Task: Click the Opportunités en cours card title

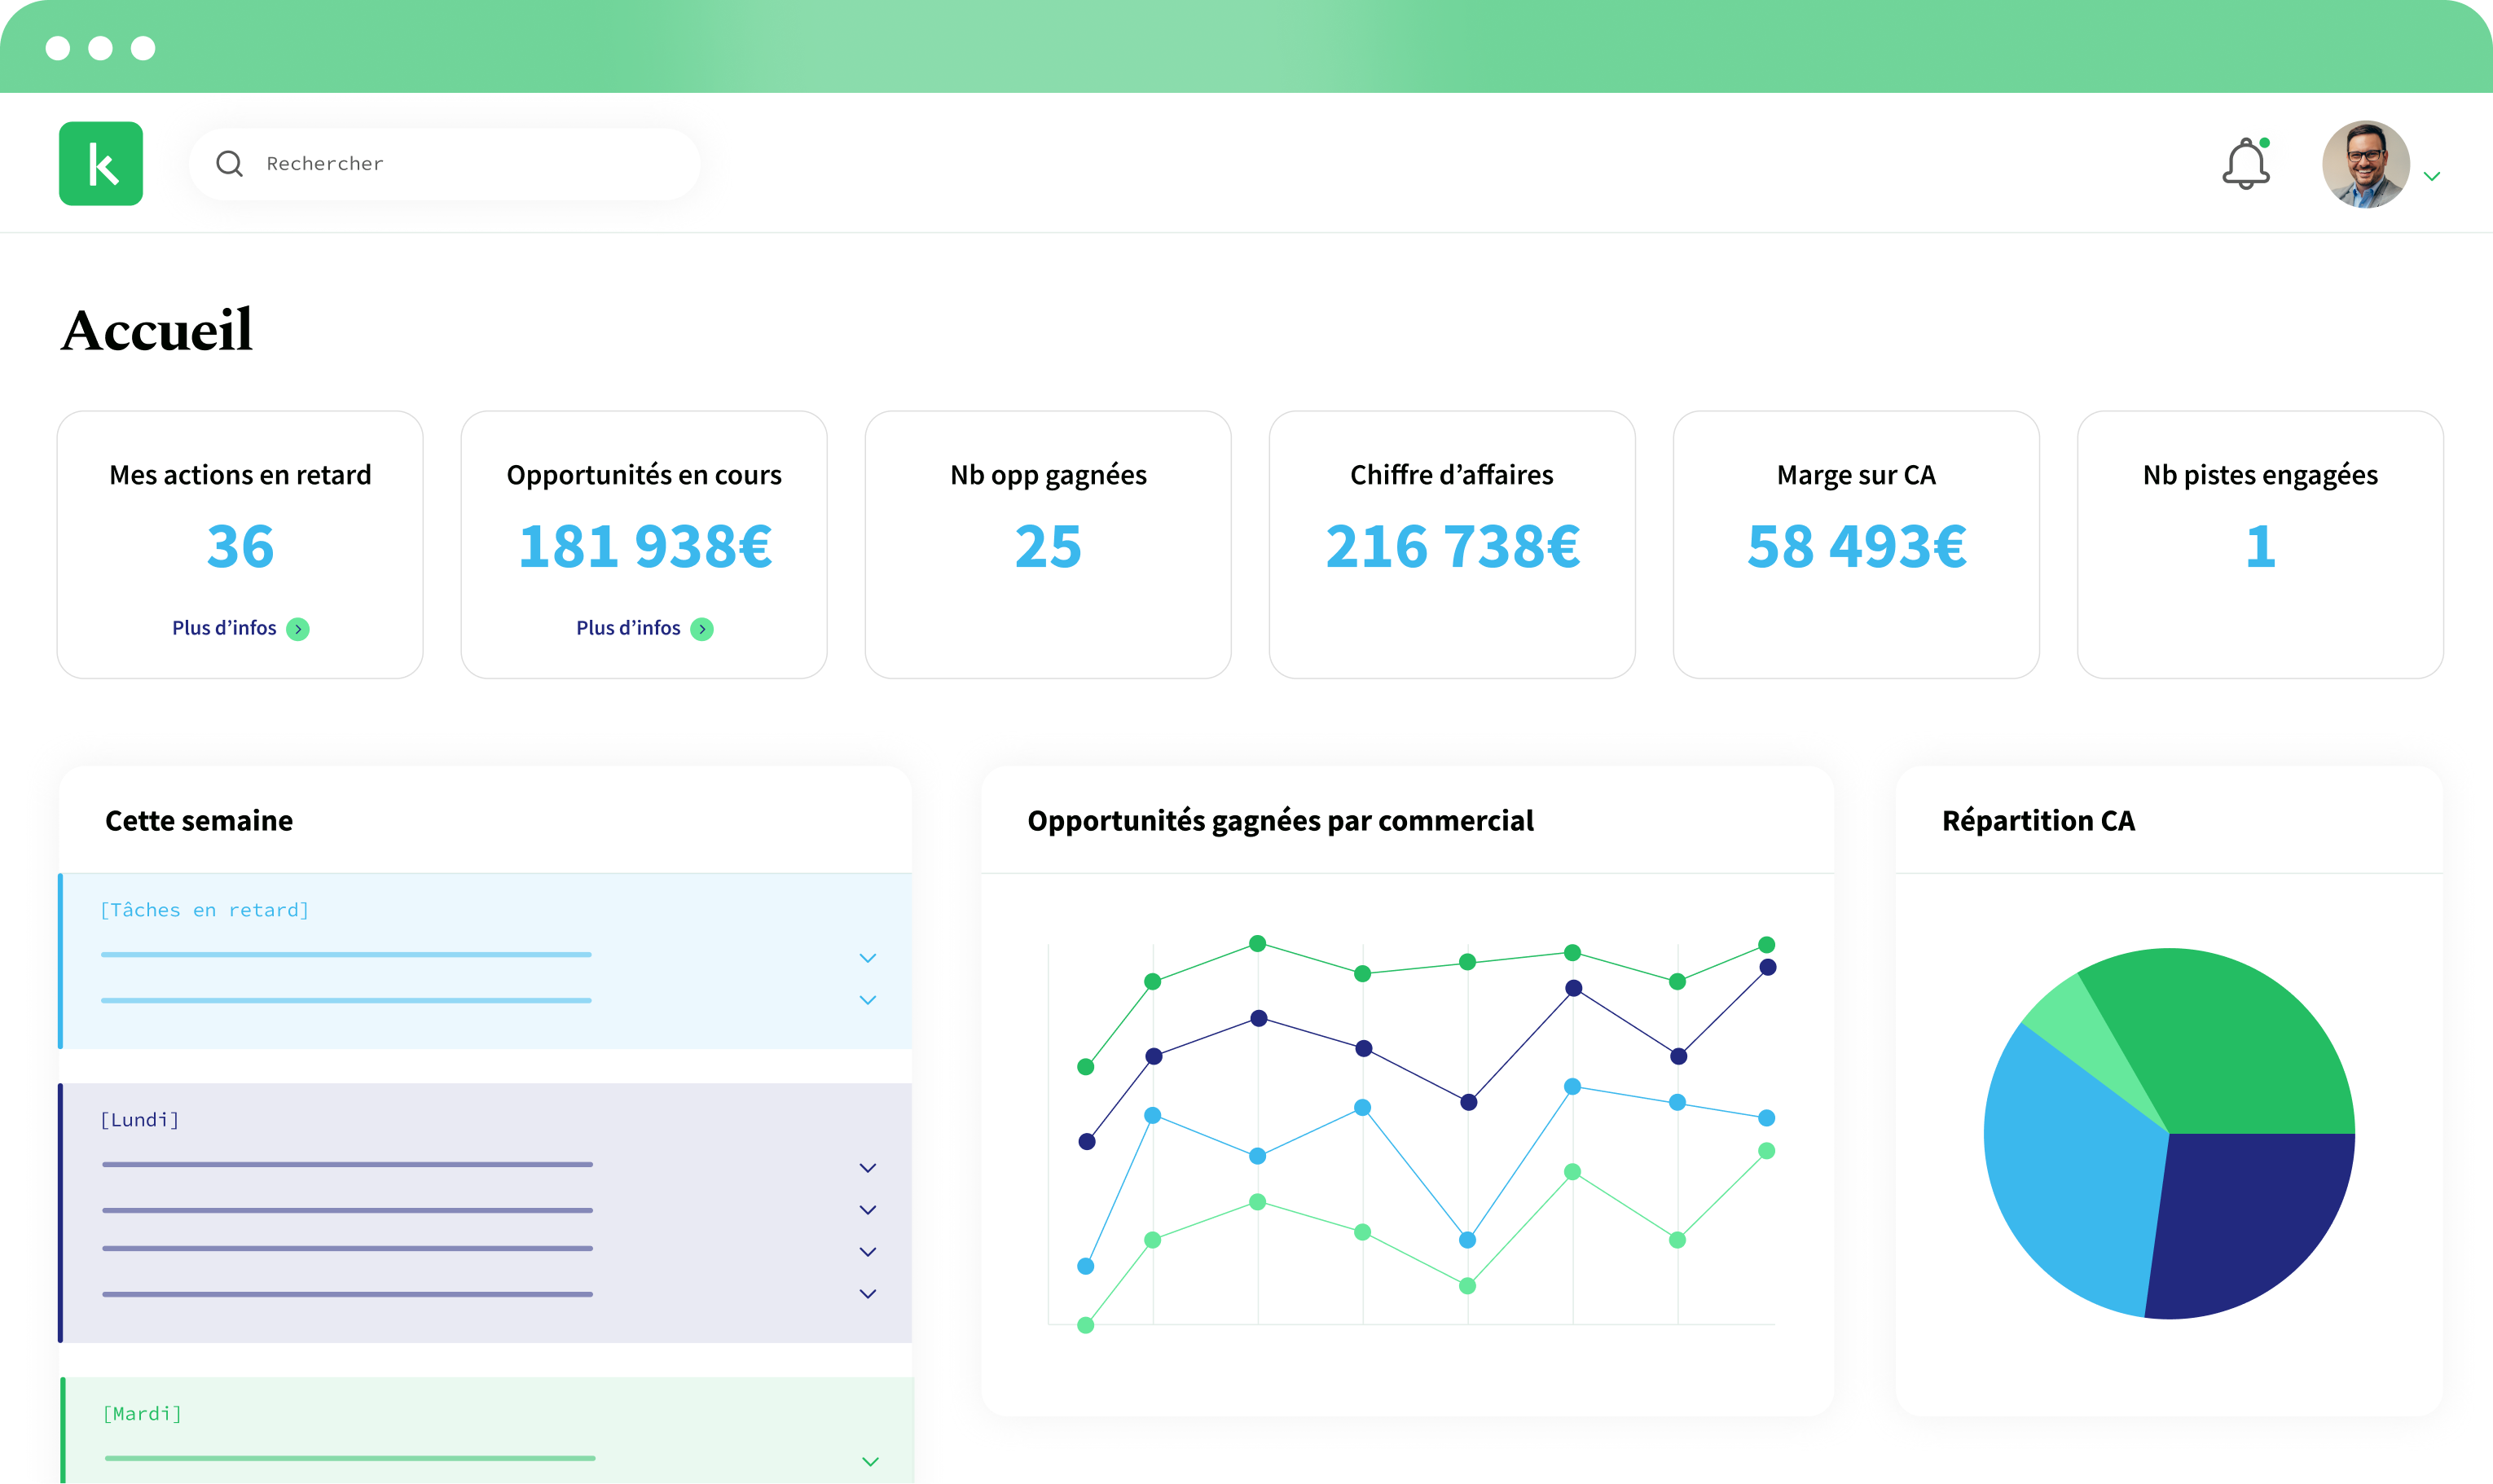Action: (x=644, y=475)
